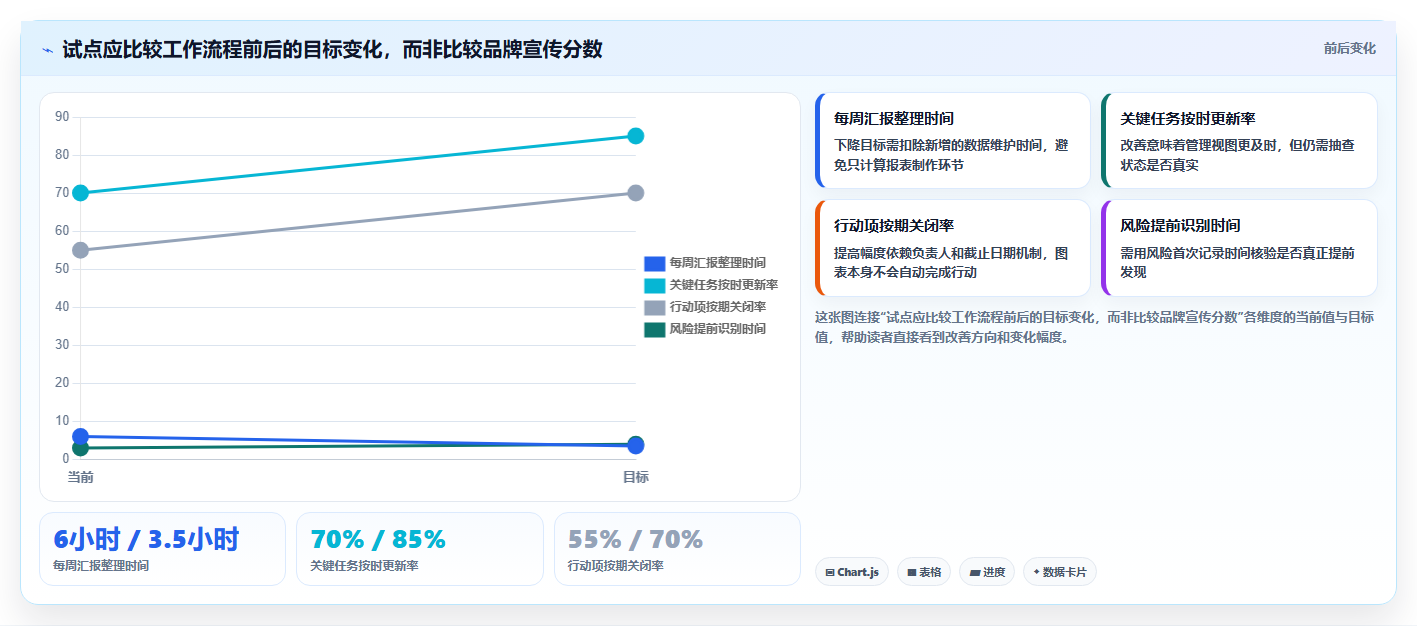1417x626 pixels.
Task: Select the green 当前 data point near 3
Action: [81, 448]
